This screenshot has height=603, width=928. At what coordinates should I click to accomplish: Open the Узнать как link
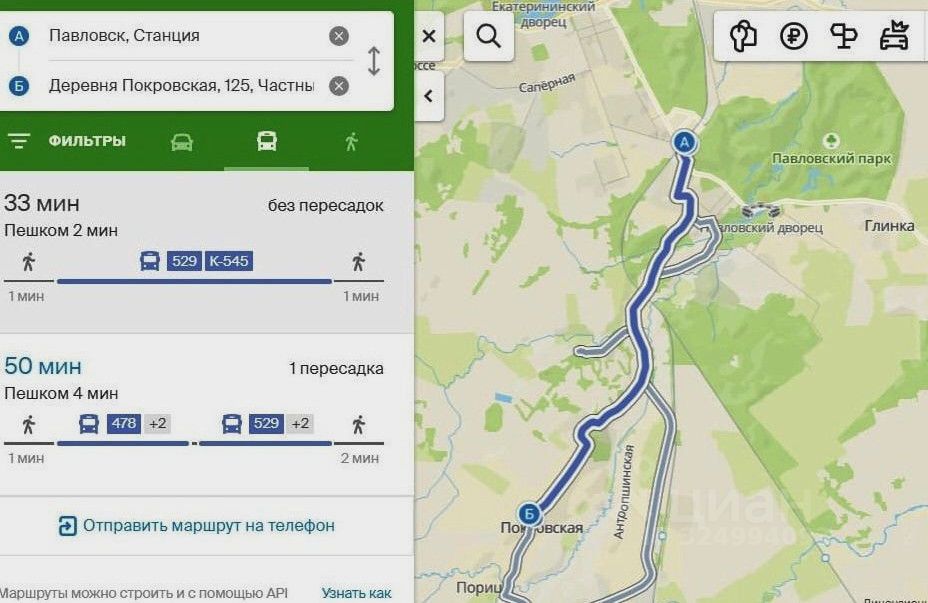[x=356, y=593]
